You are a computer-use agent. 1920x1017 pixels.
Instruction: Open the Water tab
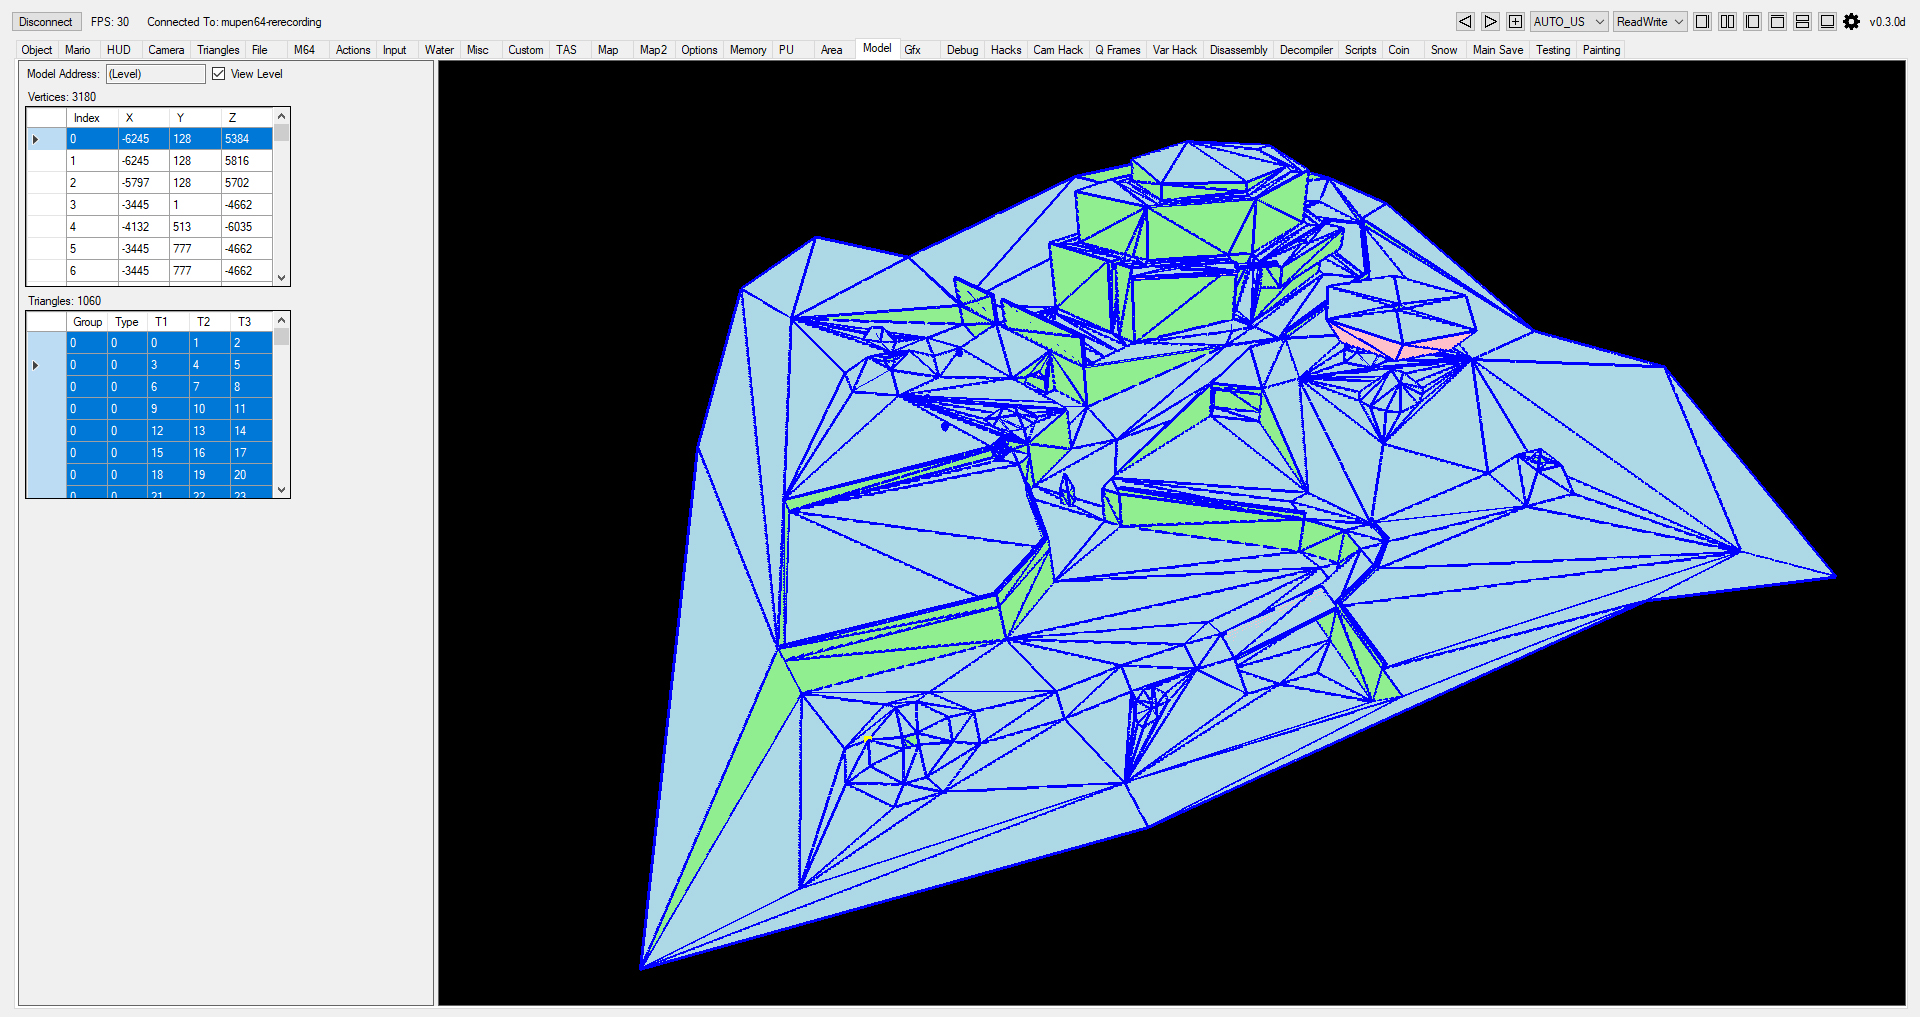439,49
